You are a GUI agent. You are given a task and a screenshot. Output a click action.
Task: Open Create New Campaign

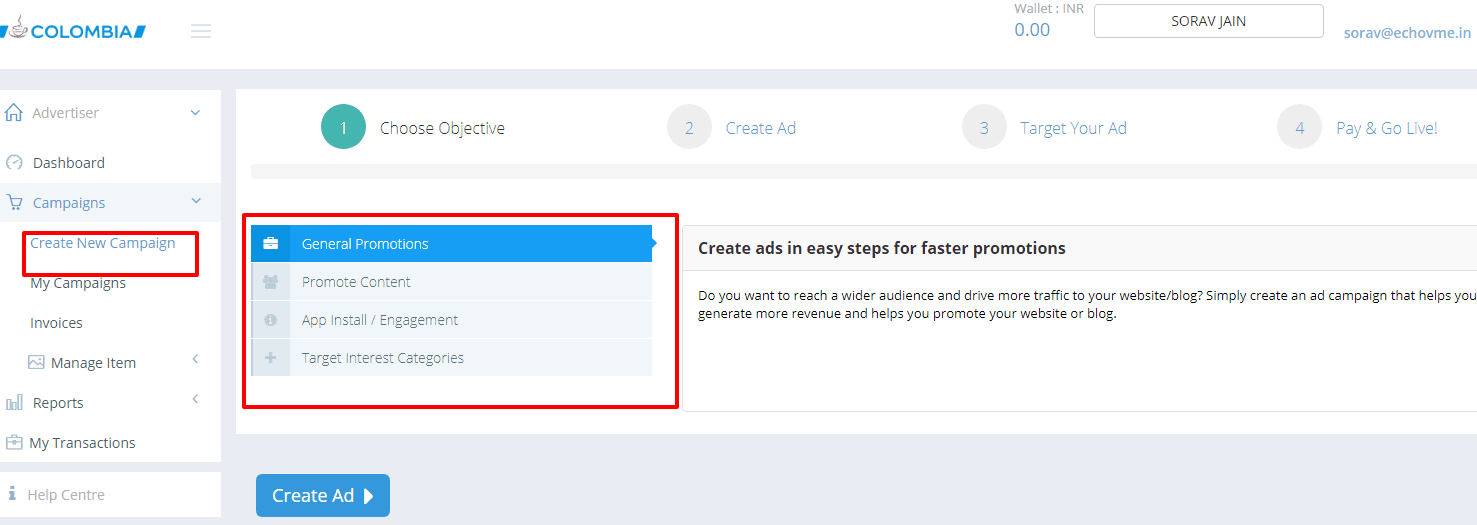click(103, 243)
